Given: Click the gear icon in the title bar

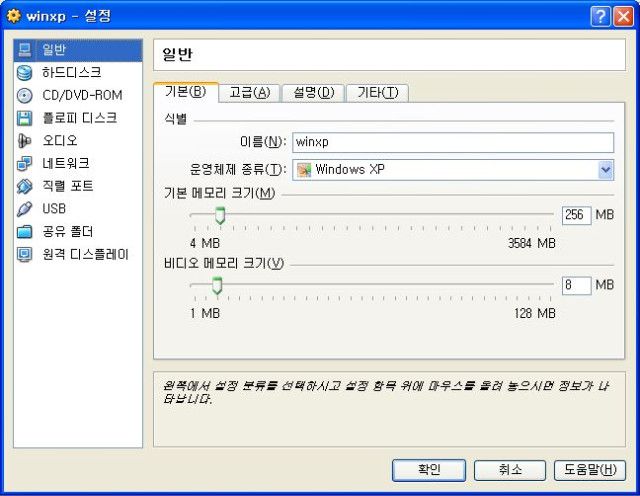Looking at the screenshot, I should [x=13, y=16].
